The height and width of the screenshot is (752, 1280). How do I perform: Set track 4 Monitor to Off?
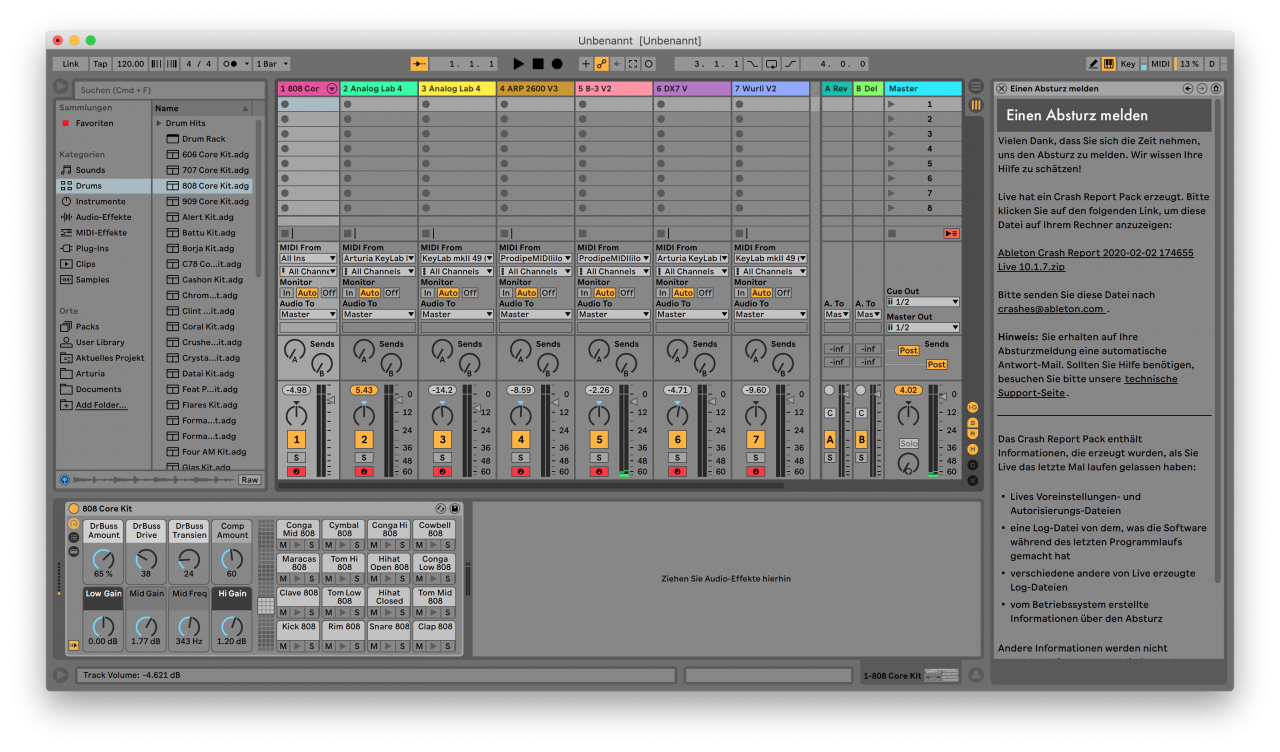[548, 293]
